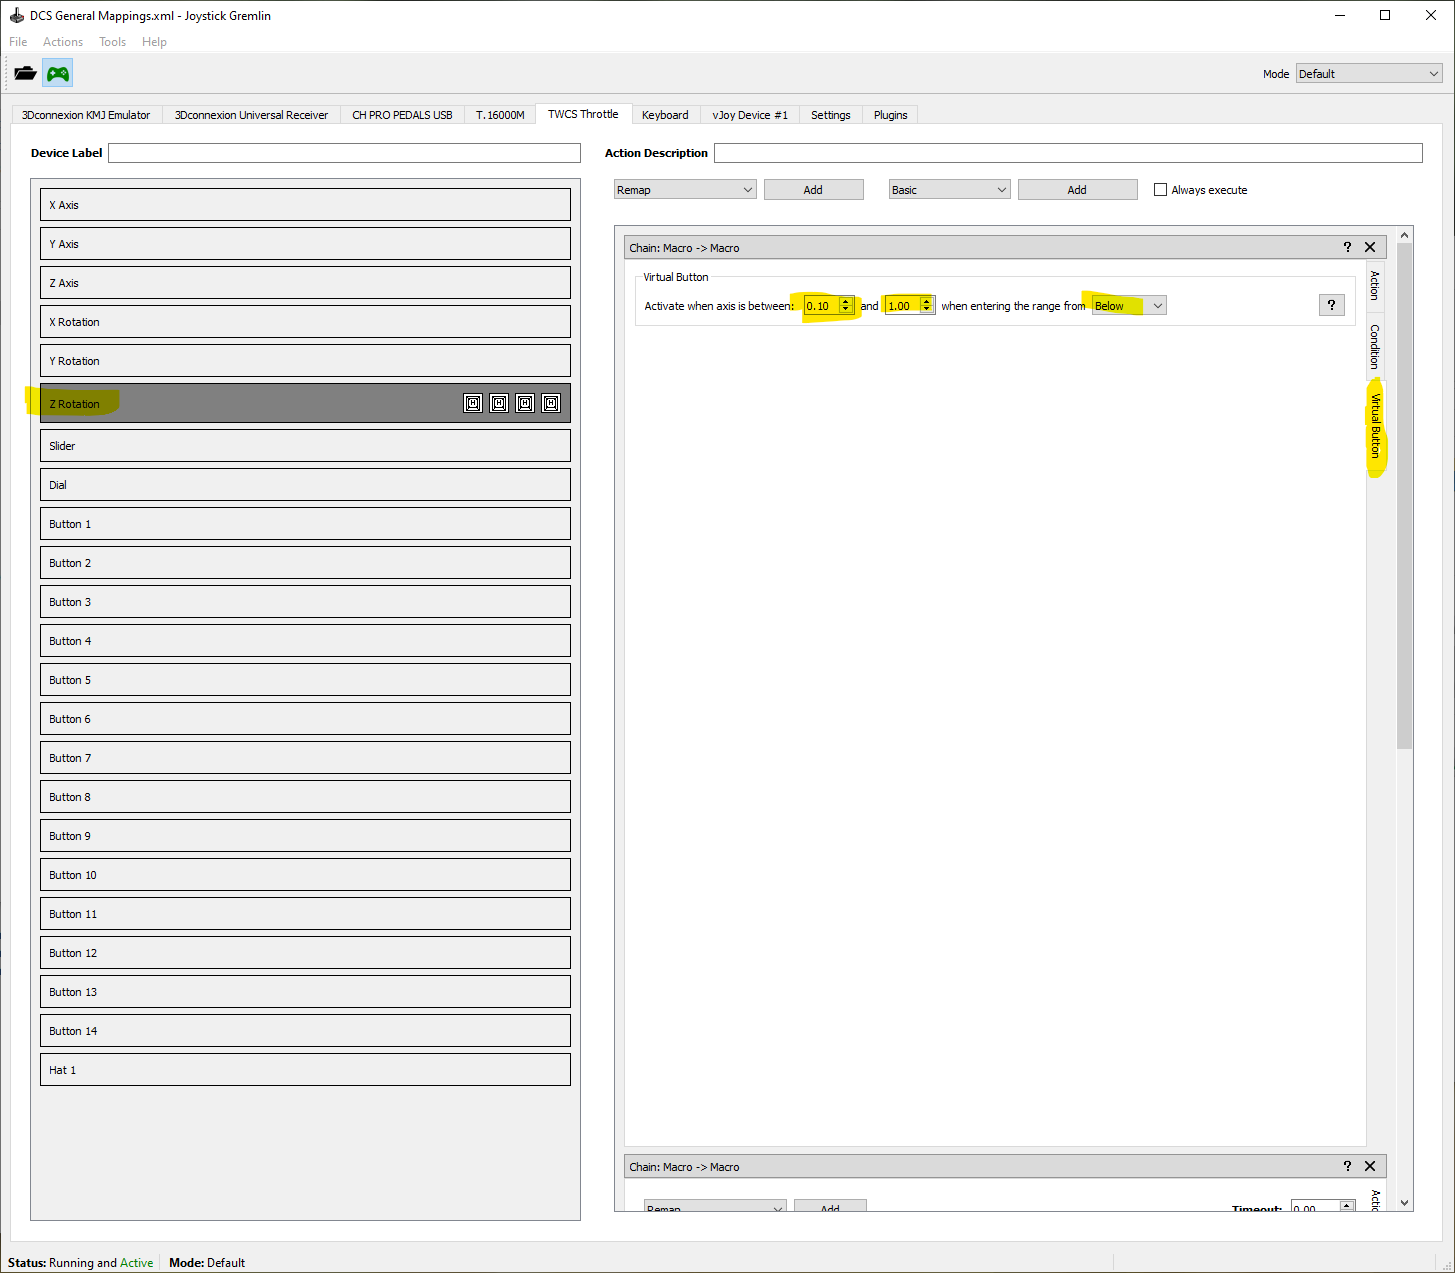This screenshot has height=1273, width=1455.
Task: Select the Slider input
Action: [x=305, y=445]
